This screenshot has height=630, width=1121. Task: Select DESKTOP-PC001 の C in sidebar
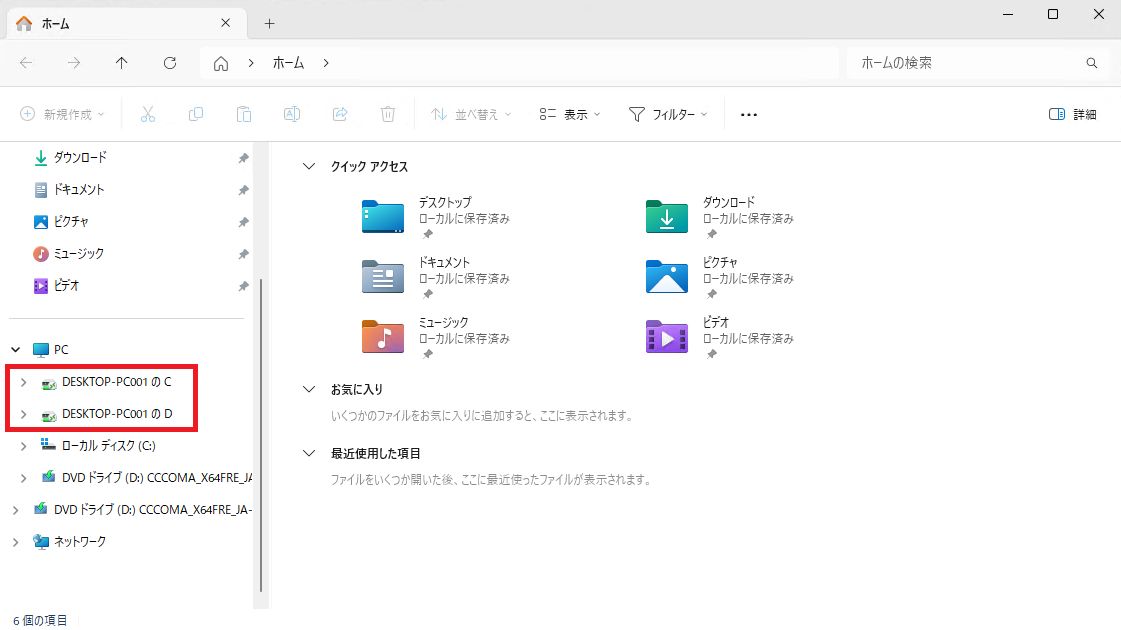117,383
